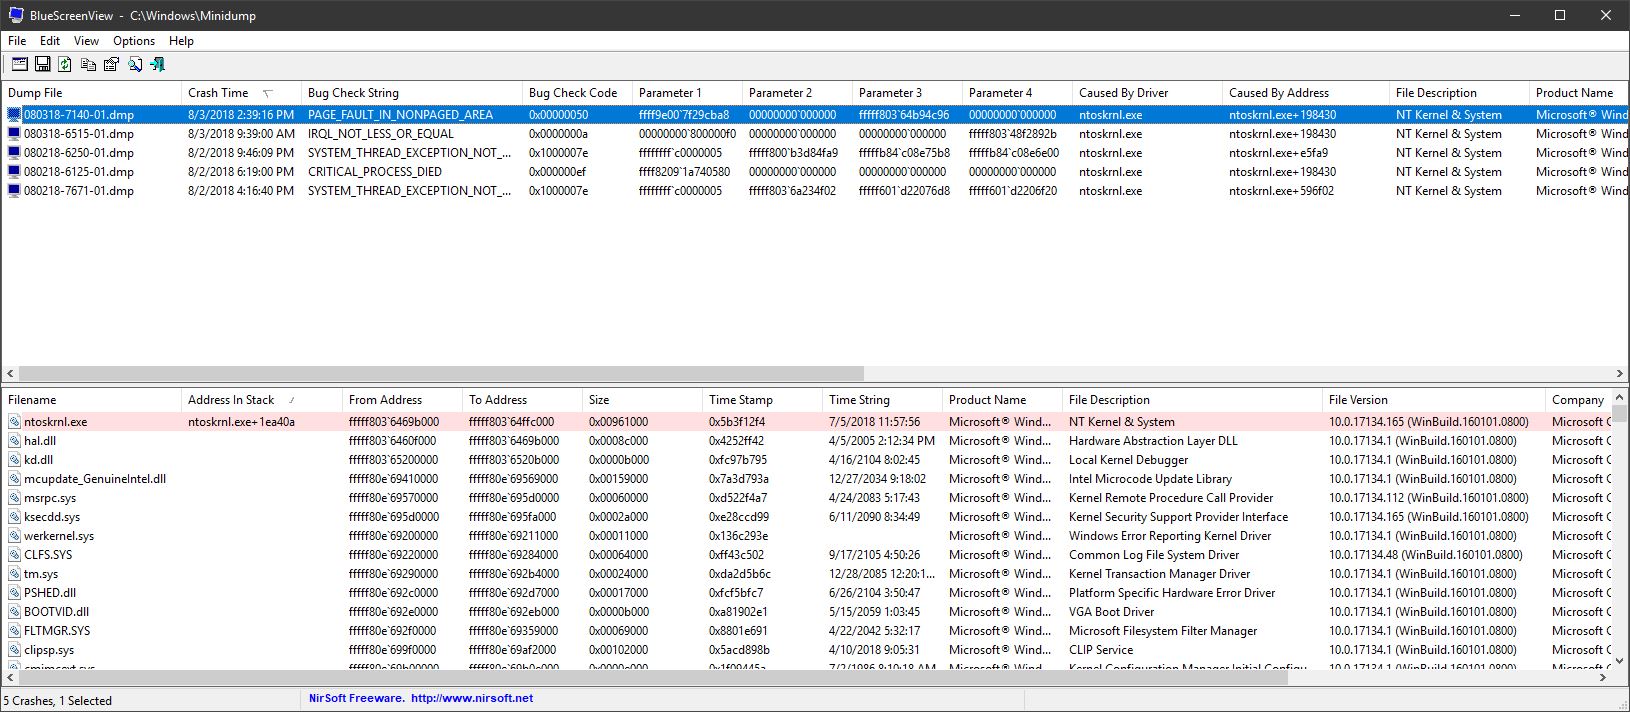Refresh the crash list using the toolbar icon

click(65, 64)
